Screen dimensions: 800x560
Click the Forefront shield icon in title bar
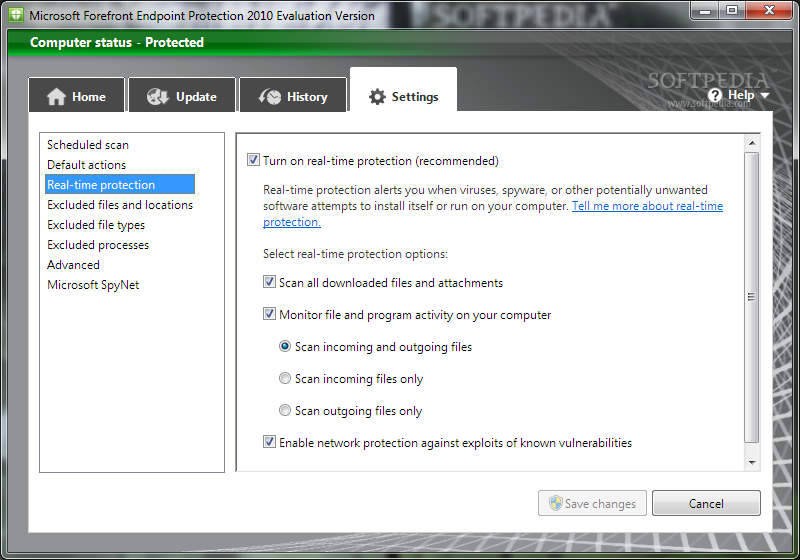pyautogui.click(x=16, y=15)
